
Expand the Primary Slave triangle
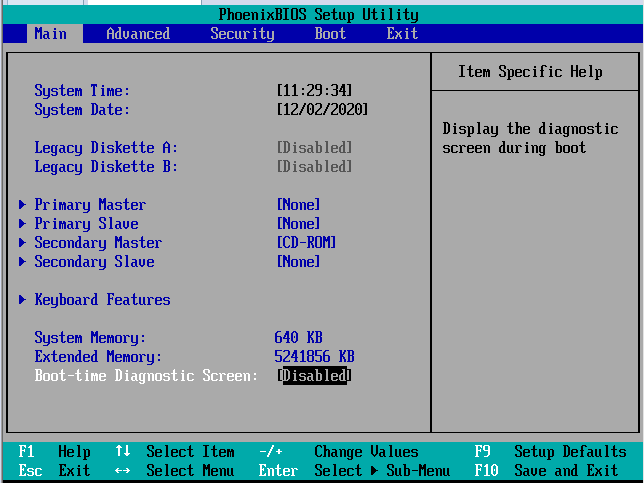coord(22,223)
